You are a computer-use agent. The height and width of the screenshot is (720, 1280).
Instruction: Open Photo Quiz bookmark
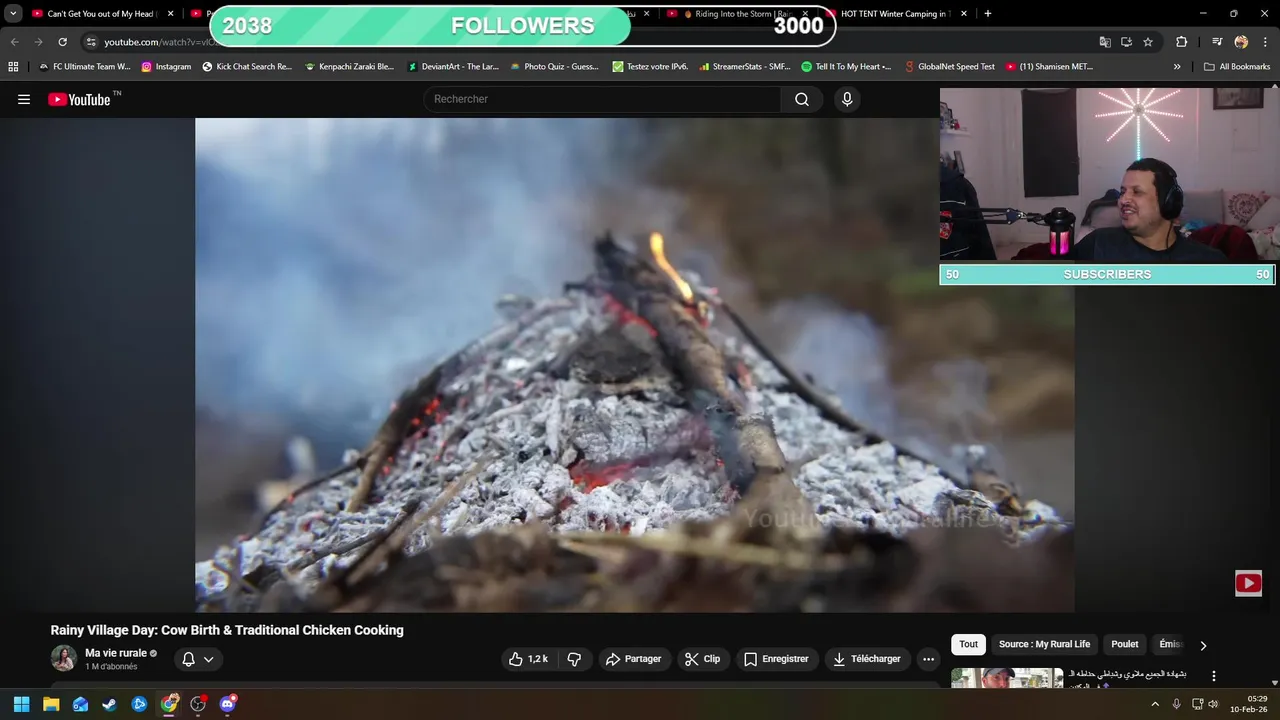[x=554, y=67]
